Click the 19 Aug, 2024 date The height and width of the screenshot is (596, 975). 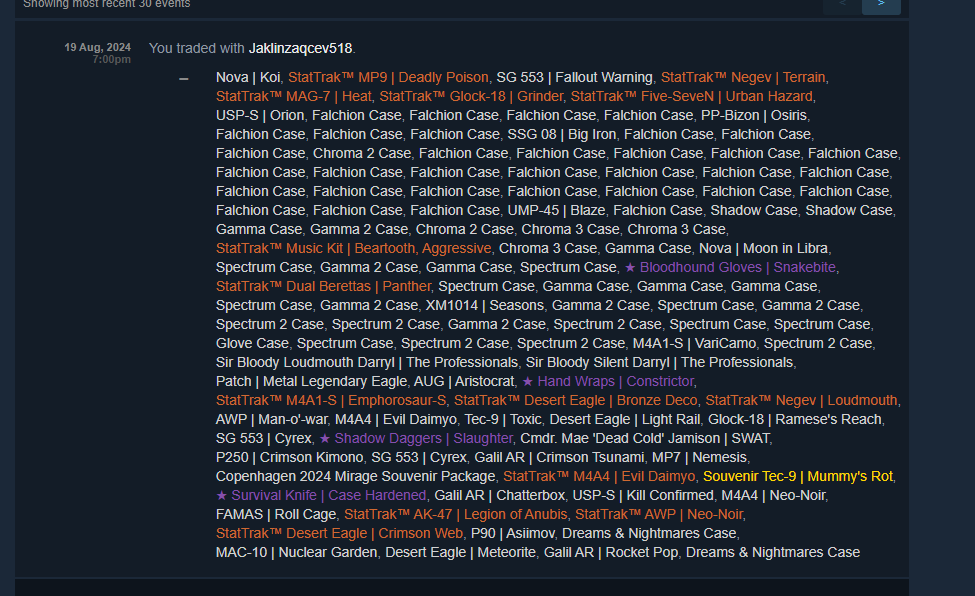[x=98, y=47]
